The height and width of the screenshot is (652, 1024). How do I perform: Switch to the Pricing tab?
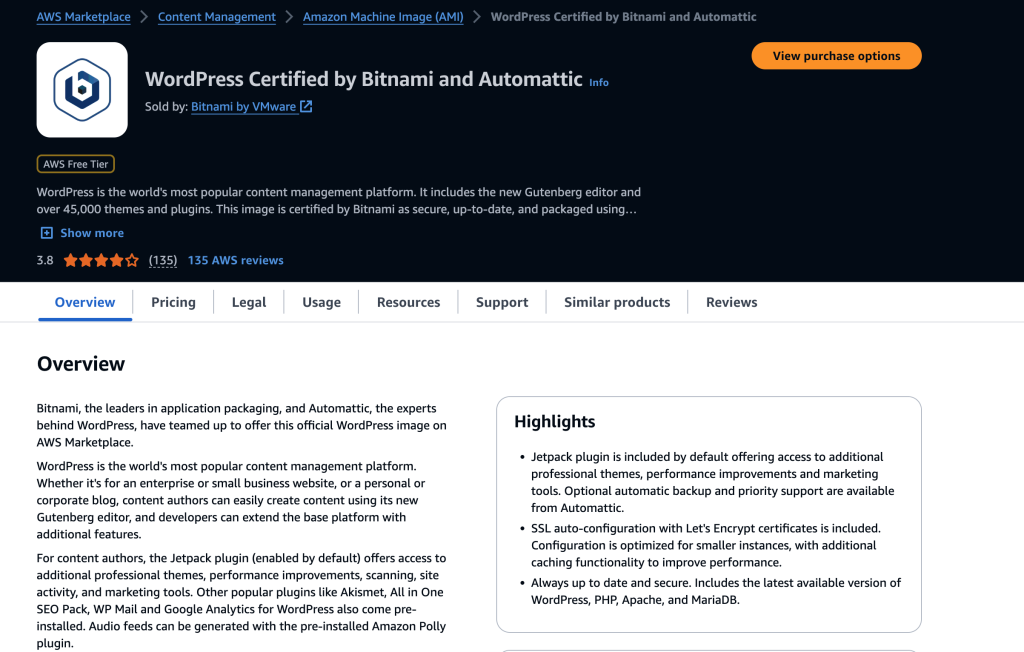point(173,302)
